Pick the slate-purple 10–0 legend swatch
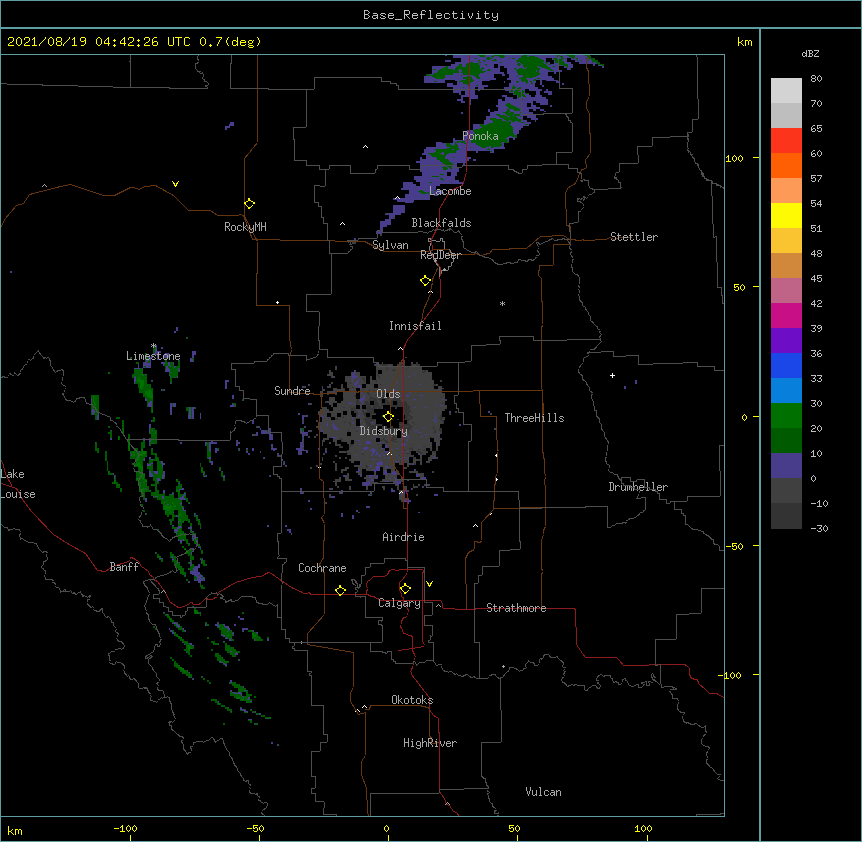Image resolution: width=862 pixels, height=842 pixels. coord(786,466)
